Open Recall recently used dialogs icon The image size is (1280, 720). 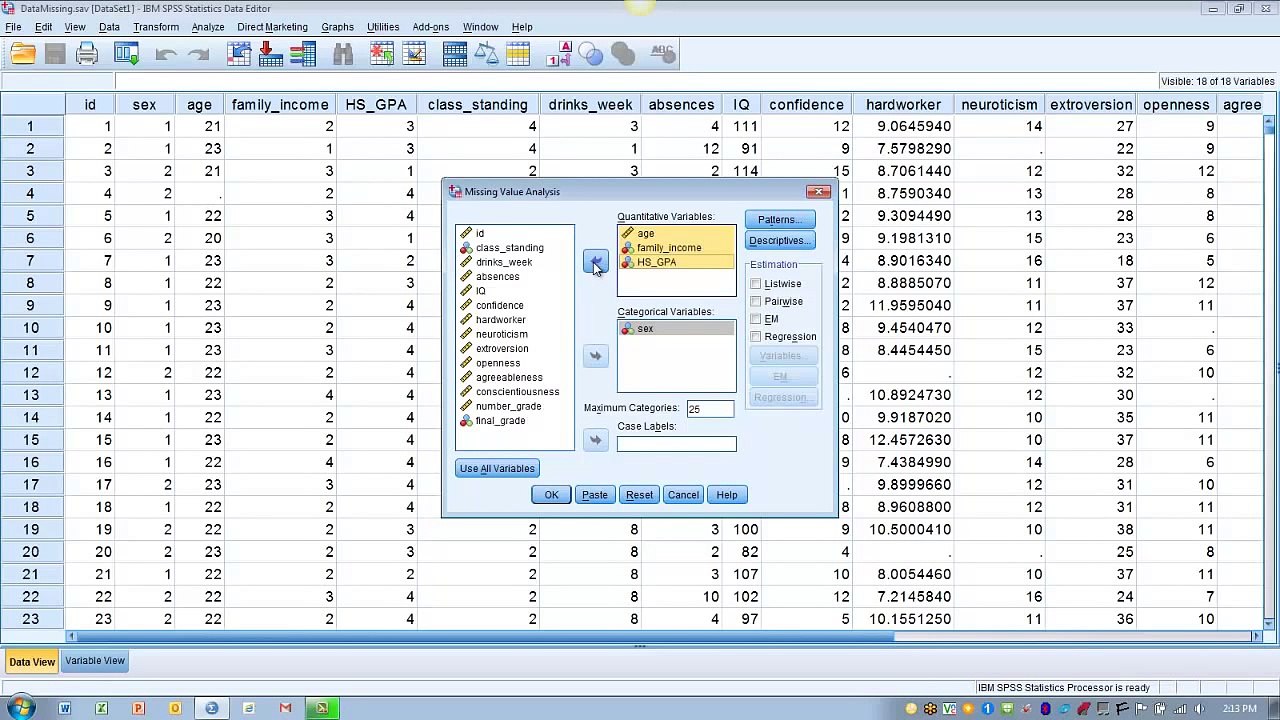(126, 55)
